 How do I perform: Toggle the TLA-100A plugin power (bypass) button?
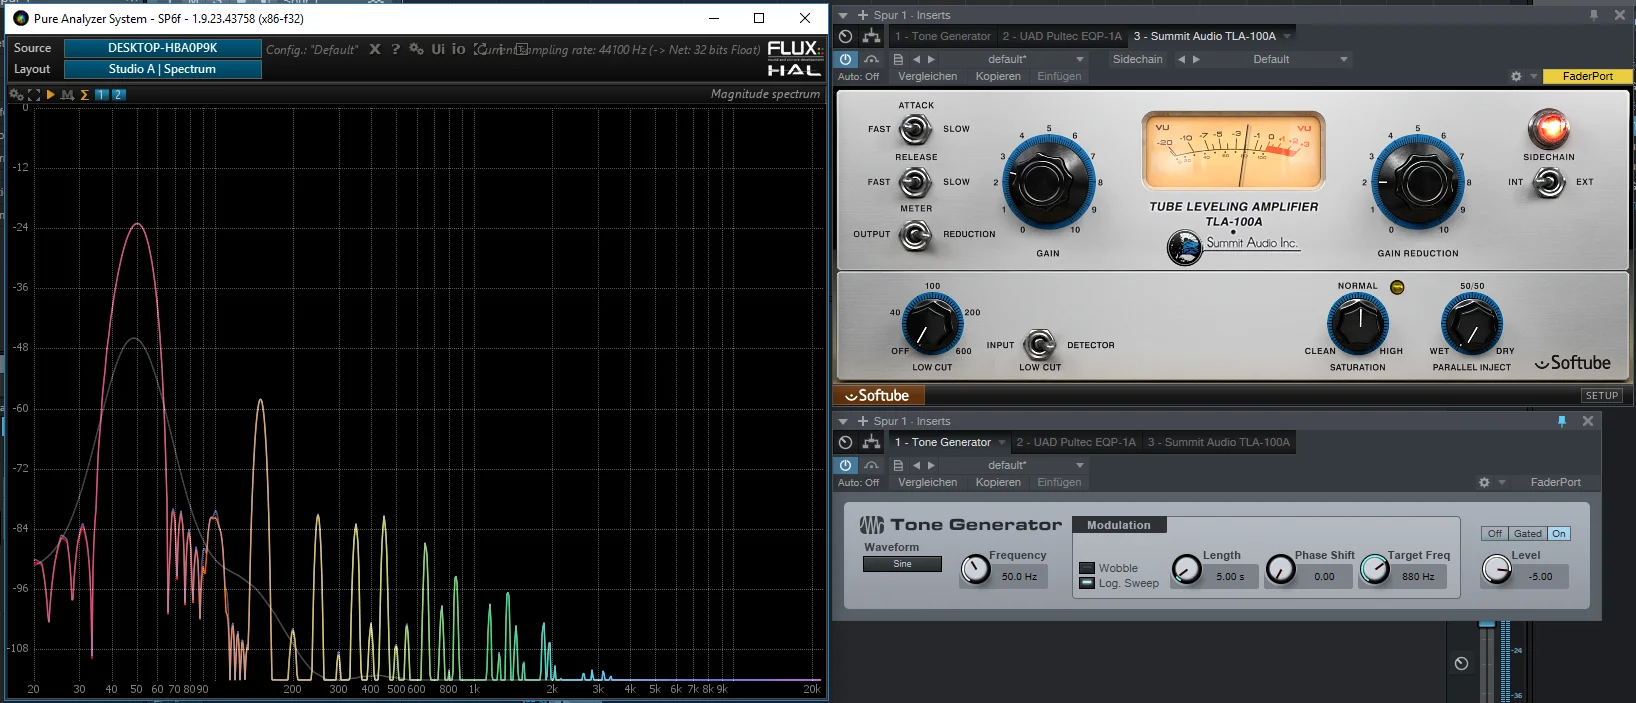coord(846,59)
